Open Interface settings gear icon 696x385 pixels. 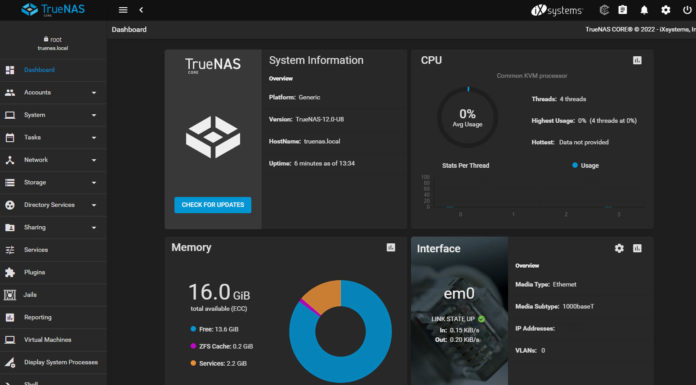pos(619,248)
